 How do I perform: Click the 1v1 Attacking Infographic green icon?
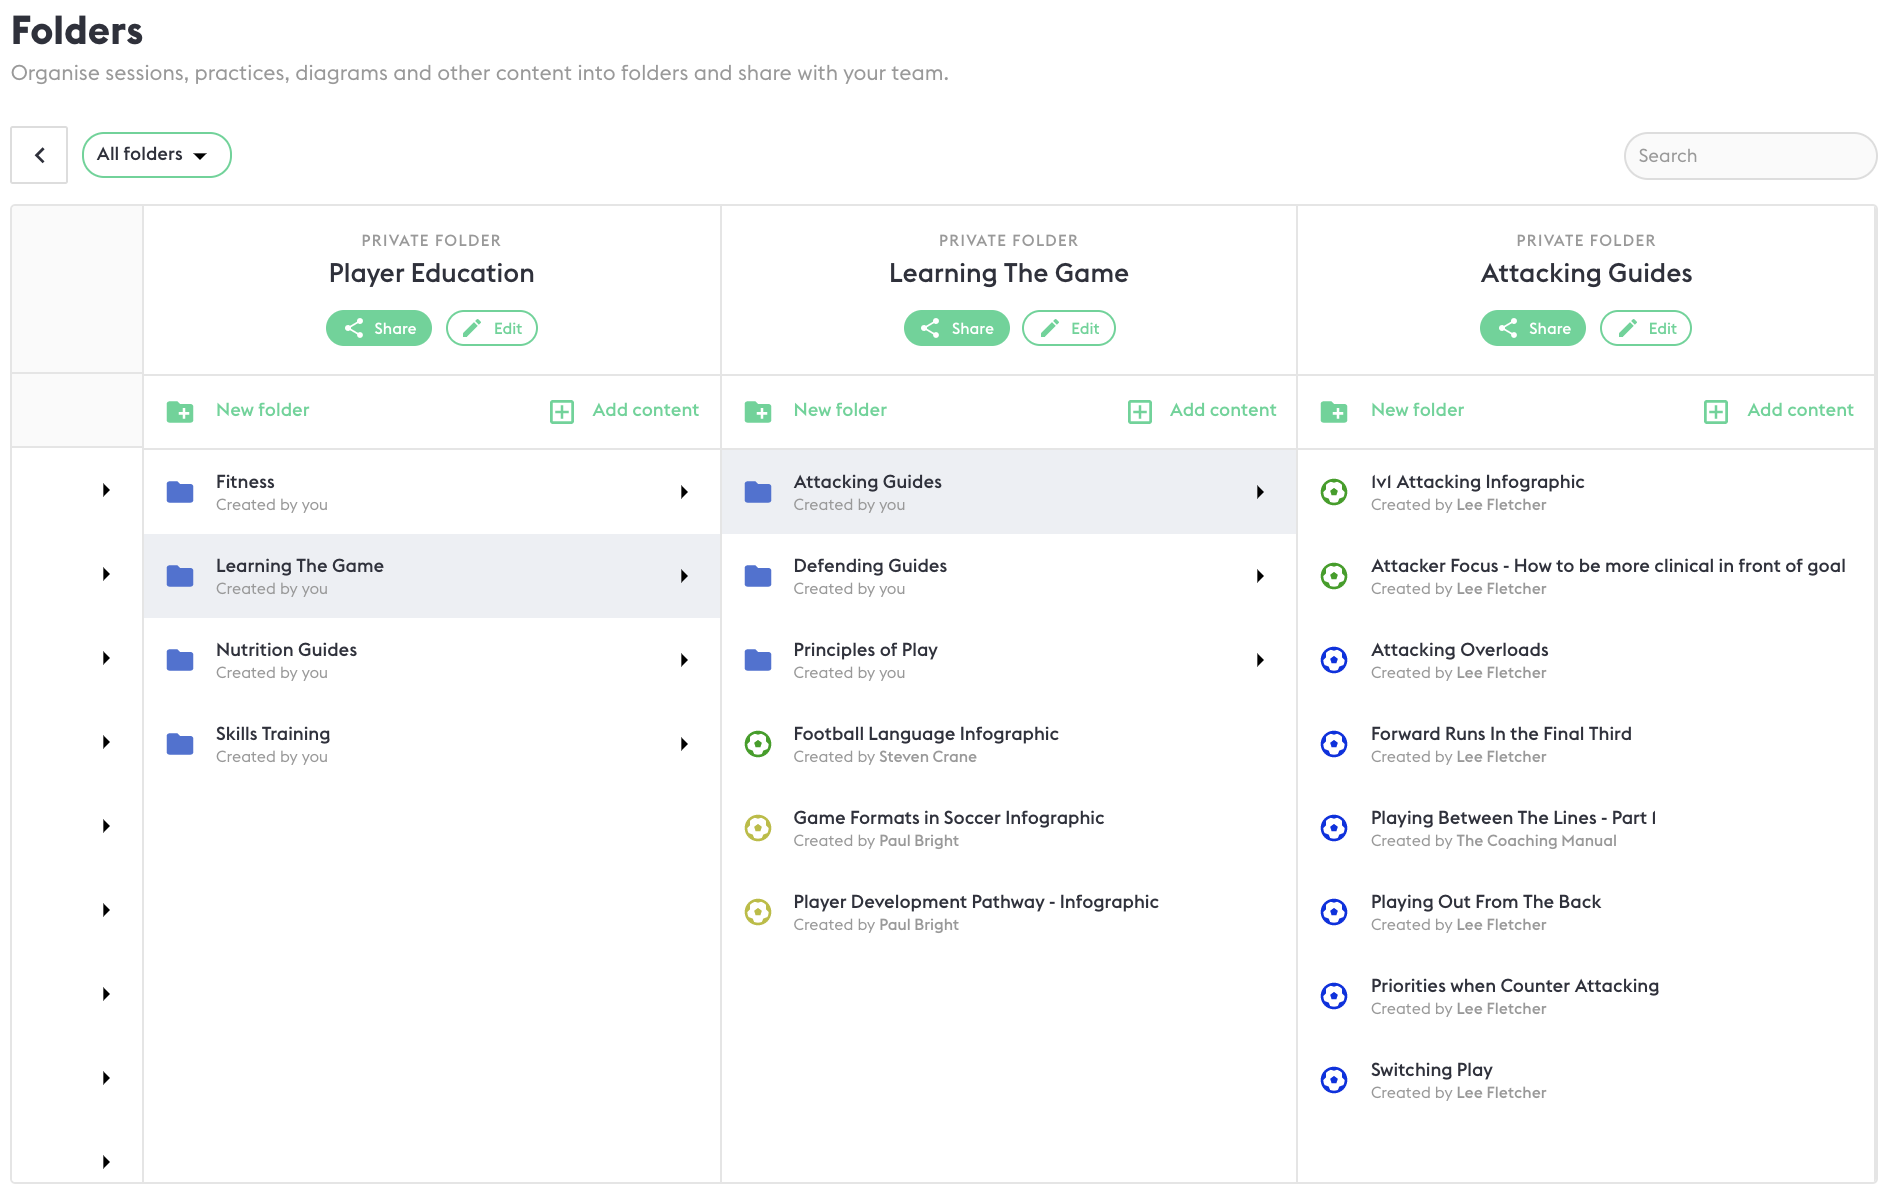point(1334,492)
